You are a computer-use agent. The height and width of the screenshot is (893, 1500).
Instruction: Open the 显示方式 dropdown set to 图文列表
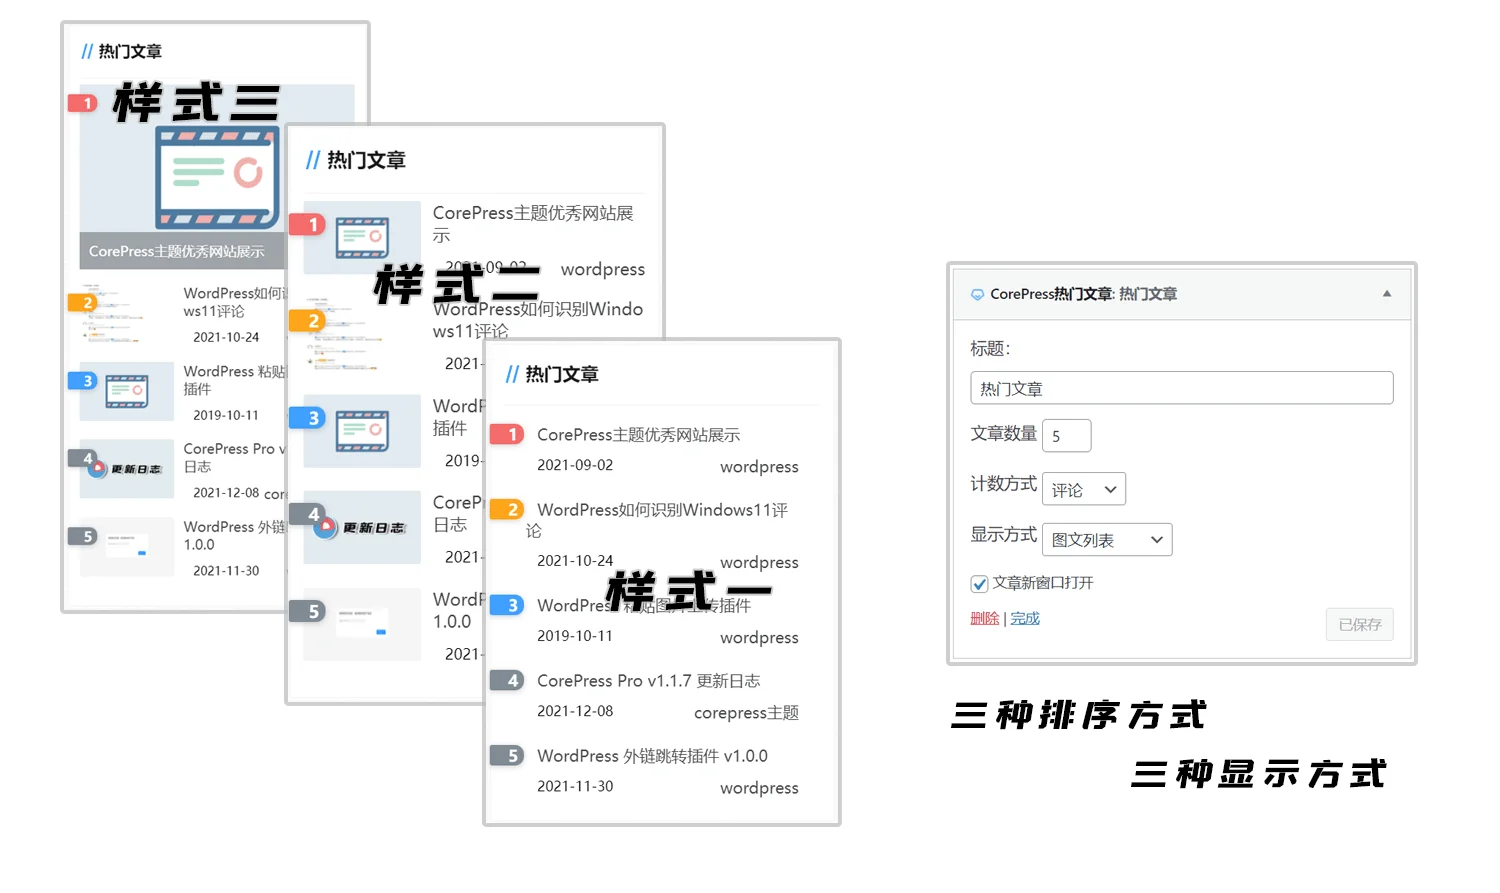1107,540
